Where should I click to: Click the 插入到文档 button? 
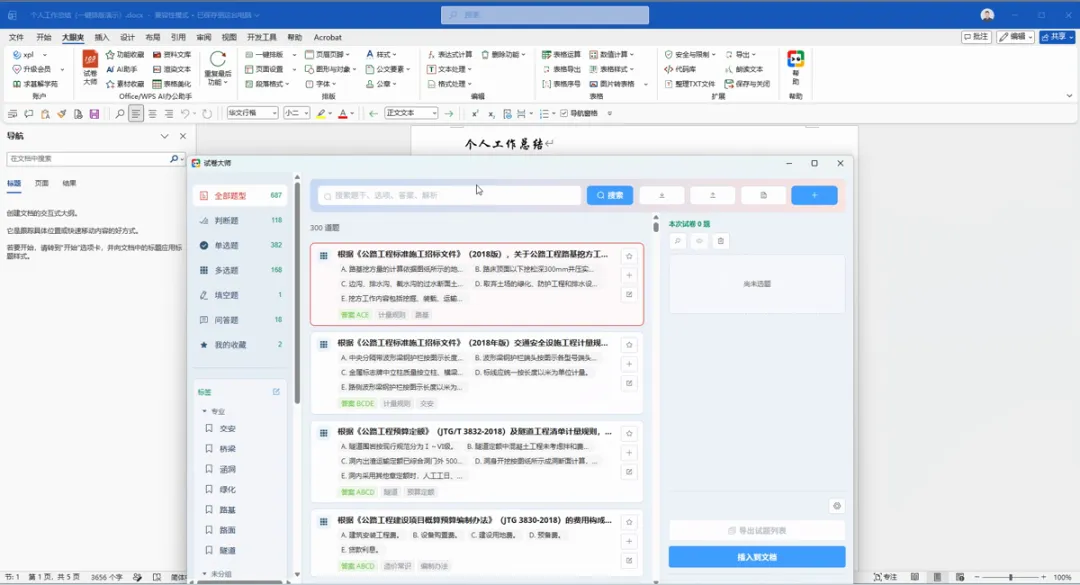[757, 557]
